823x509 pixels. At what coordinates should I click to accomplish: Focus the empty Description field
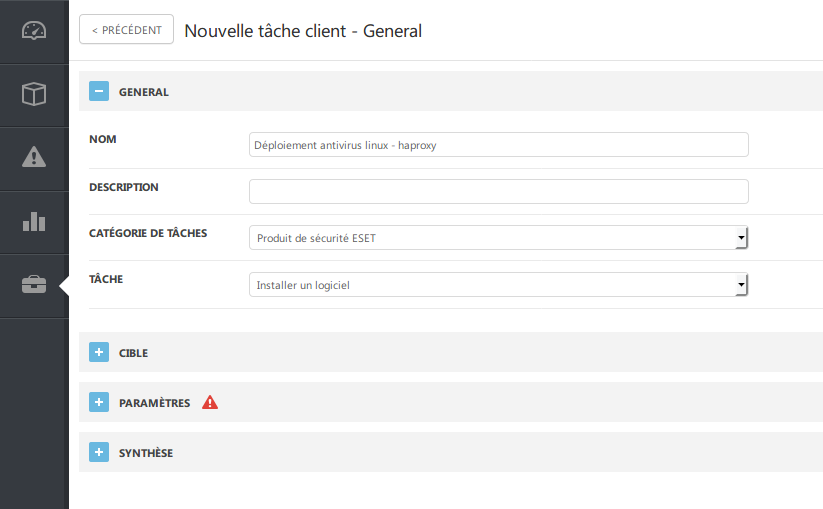tap(498, 192)
